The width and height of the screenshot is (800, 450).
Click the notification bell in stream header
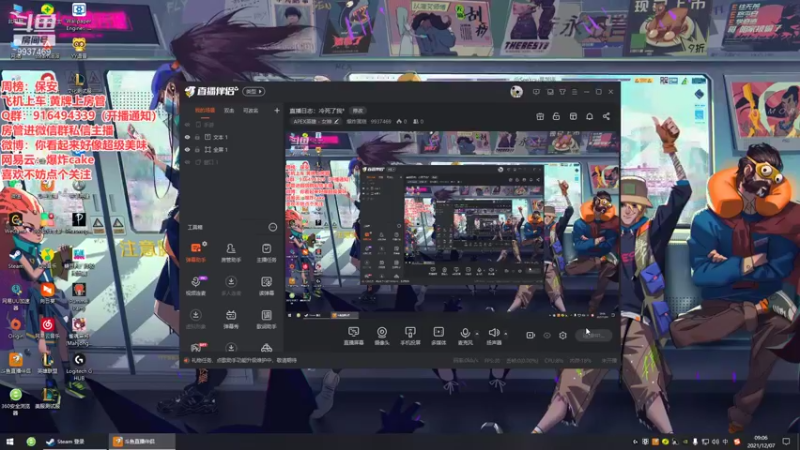589,116
